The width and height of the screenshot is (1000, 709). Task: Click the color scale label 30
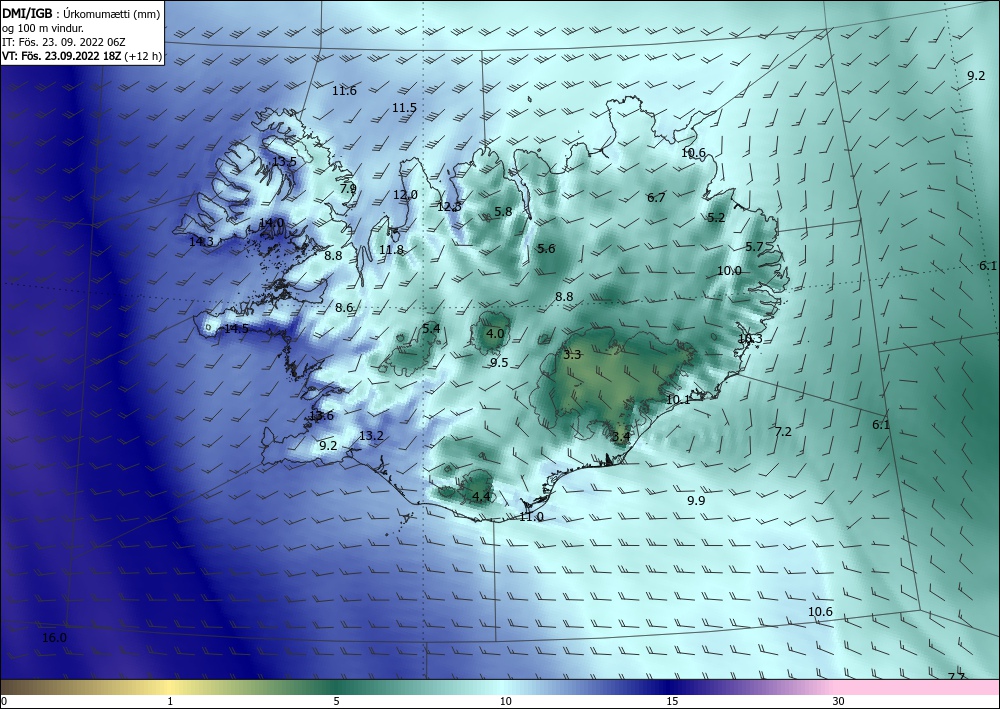pos(839,701)
